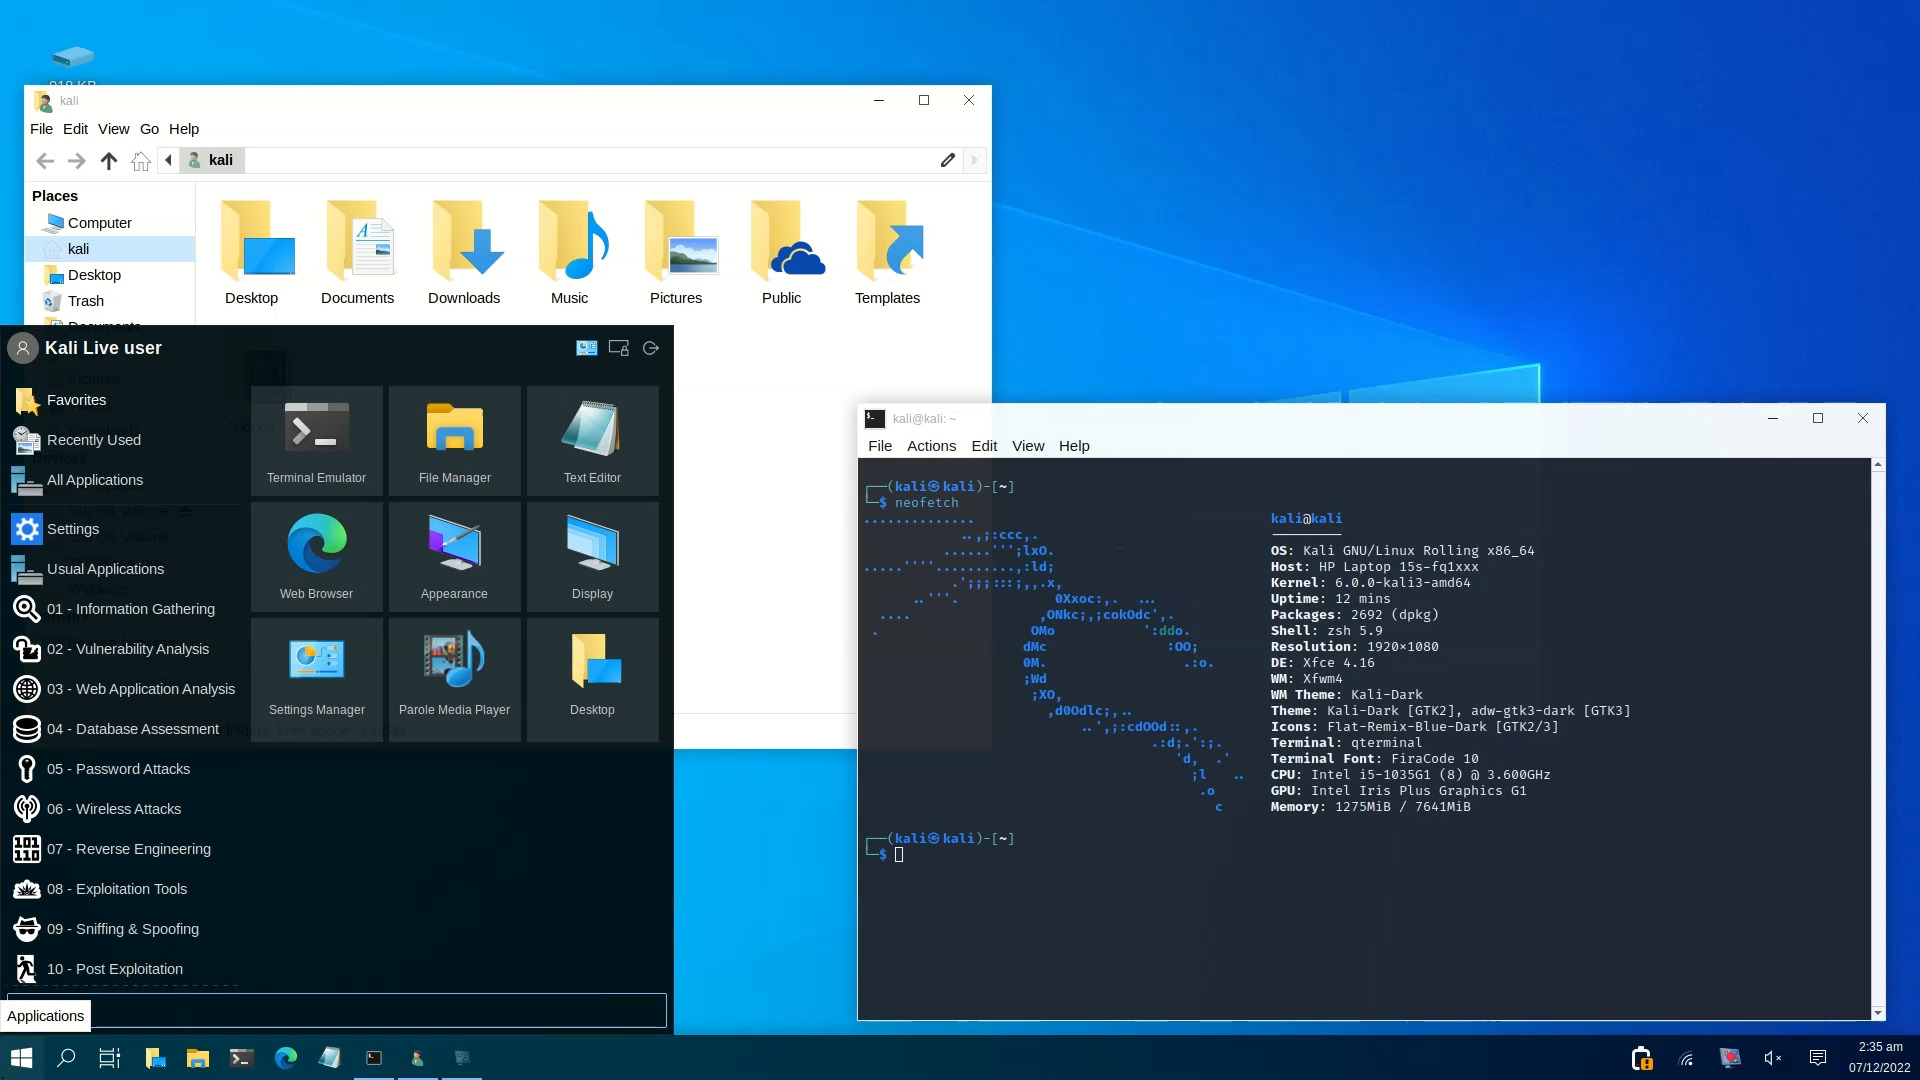Open the Settings Manager icon
1920x1080 pixels.
point(316,672)
